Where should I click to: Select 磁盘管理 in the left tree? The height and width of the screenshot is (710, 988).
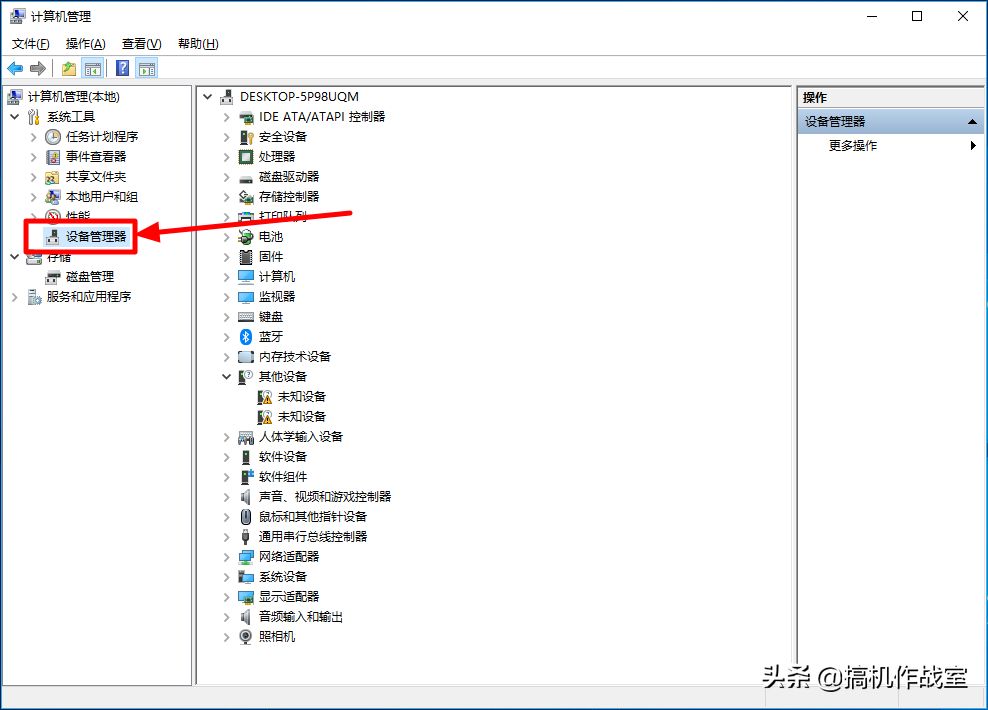[x=89, y=277]
